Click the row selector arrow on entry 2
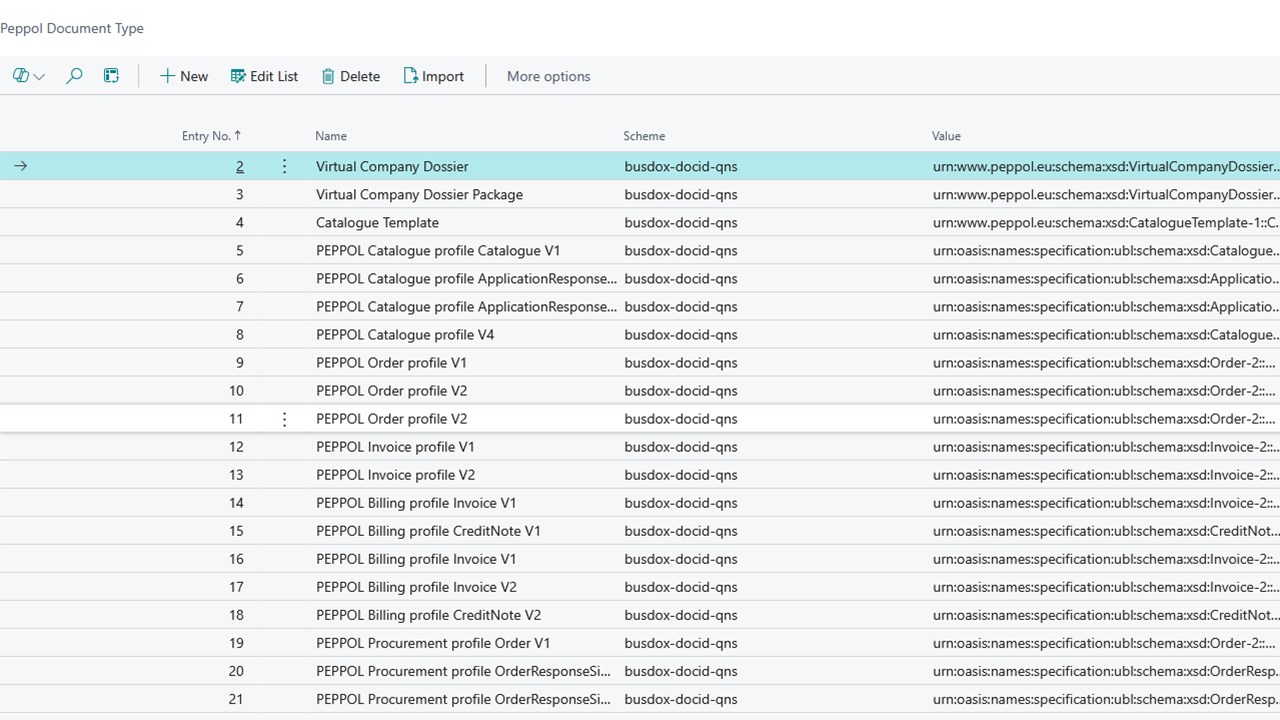This screenshot has width=1280, height=720. pos(20,167)
